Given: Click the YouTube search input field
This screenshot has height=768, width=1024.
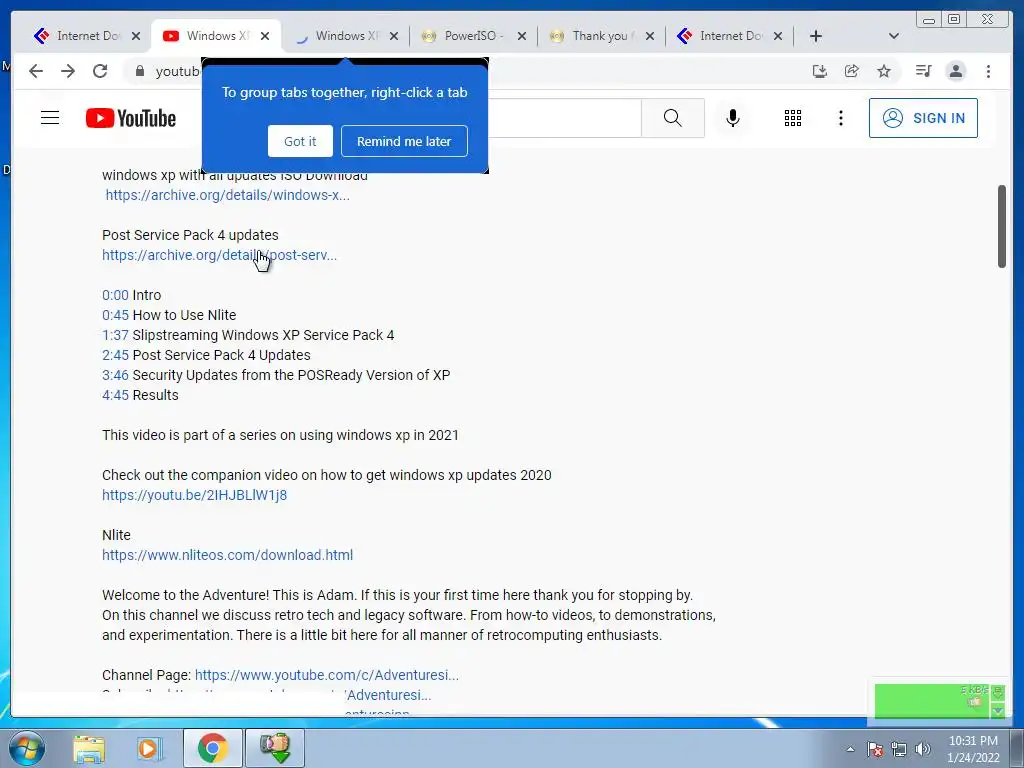Looking at the screenshot, I should [x=565, y=118].
